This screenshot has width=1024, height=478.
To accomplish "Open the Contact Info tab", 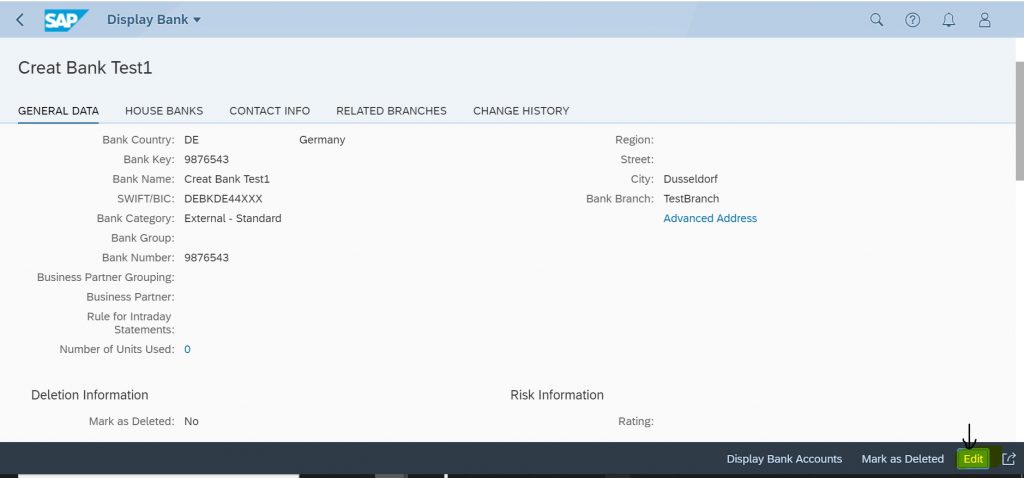I will click(x=270, y=111).
